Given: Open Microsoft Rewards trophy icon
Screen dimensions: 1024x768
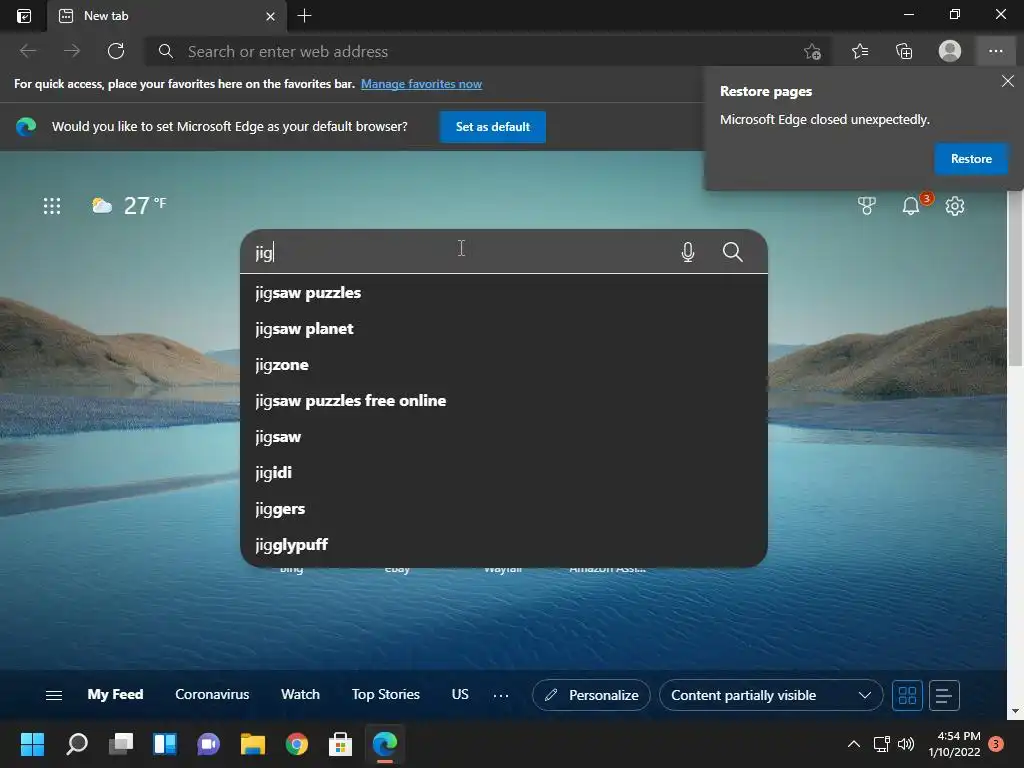Looking at the screenshot, I should pos(867,206).
